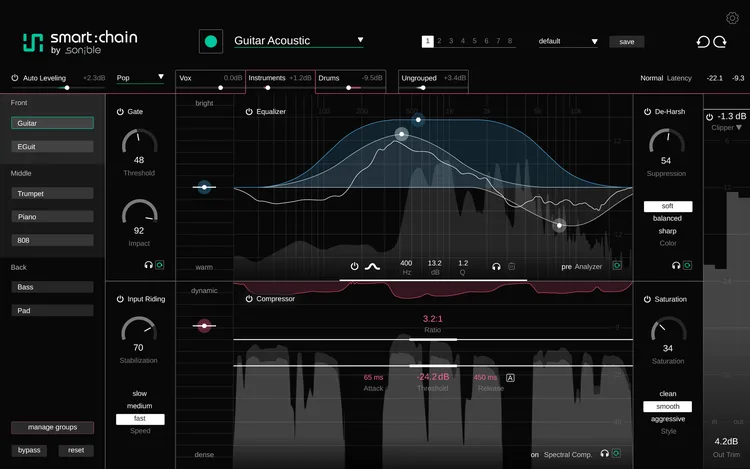750x469 pixels.
Task: Select the EGuit track
Action: [x=52, y=147]
